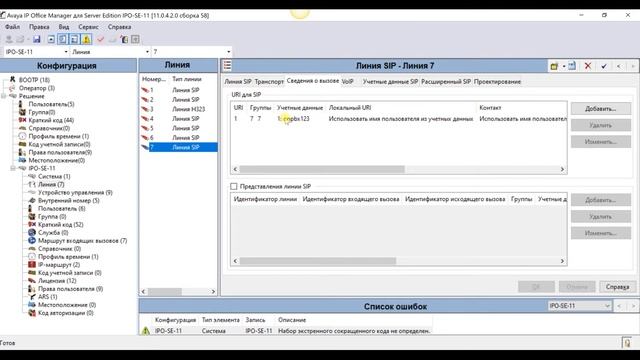Switch to the Расширенный SIP tab
Viewport: 640px width, 360px height.
click(446, 82)
